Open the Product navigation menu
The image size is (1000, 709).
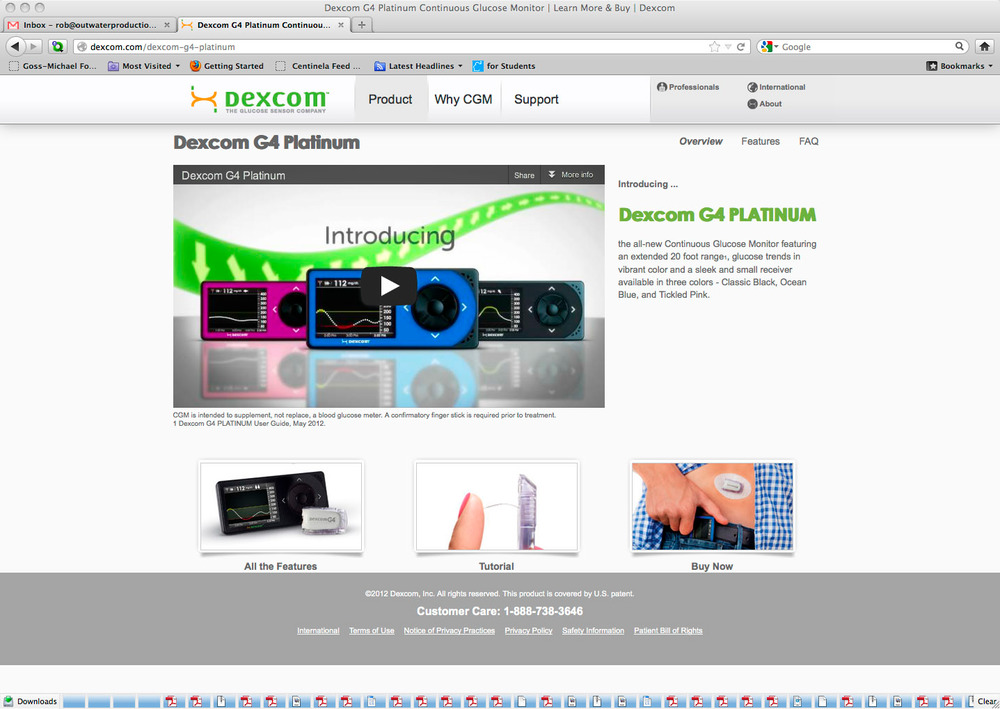coord(390,99)
